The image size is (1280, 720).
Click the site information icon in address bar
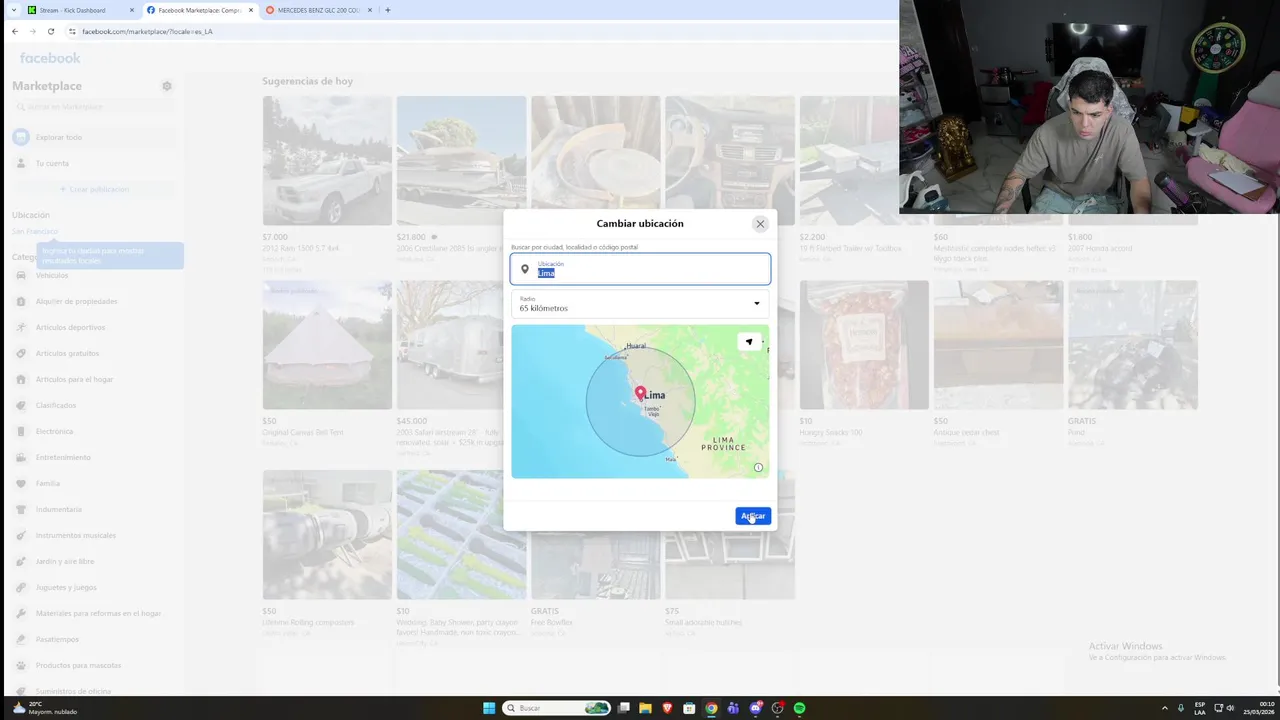(x=73, y=31)
